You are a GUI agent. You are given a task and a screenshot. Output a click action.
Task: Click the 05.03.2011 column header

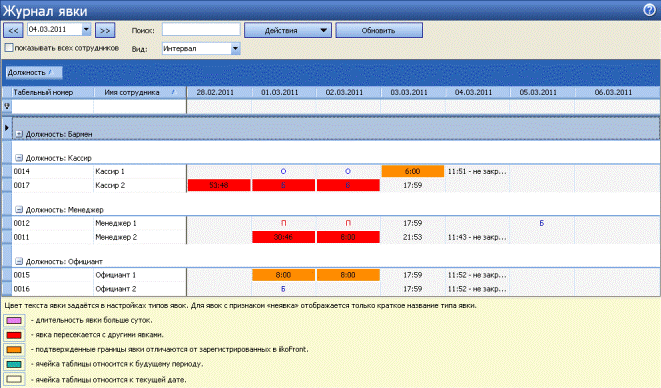tap(542, 92)
